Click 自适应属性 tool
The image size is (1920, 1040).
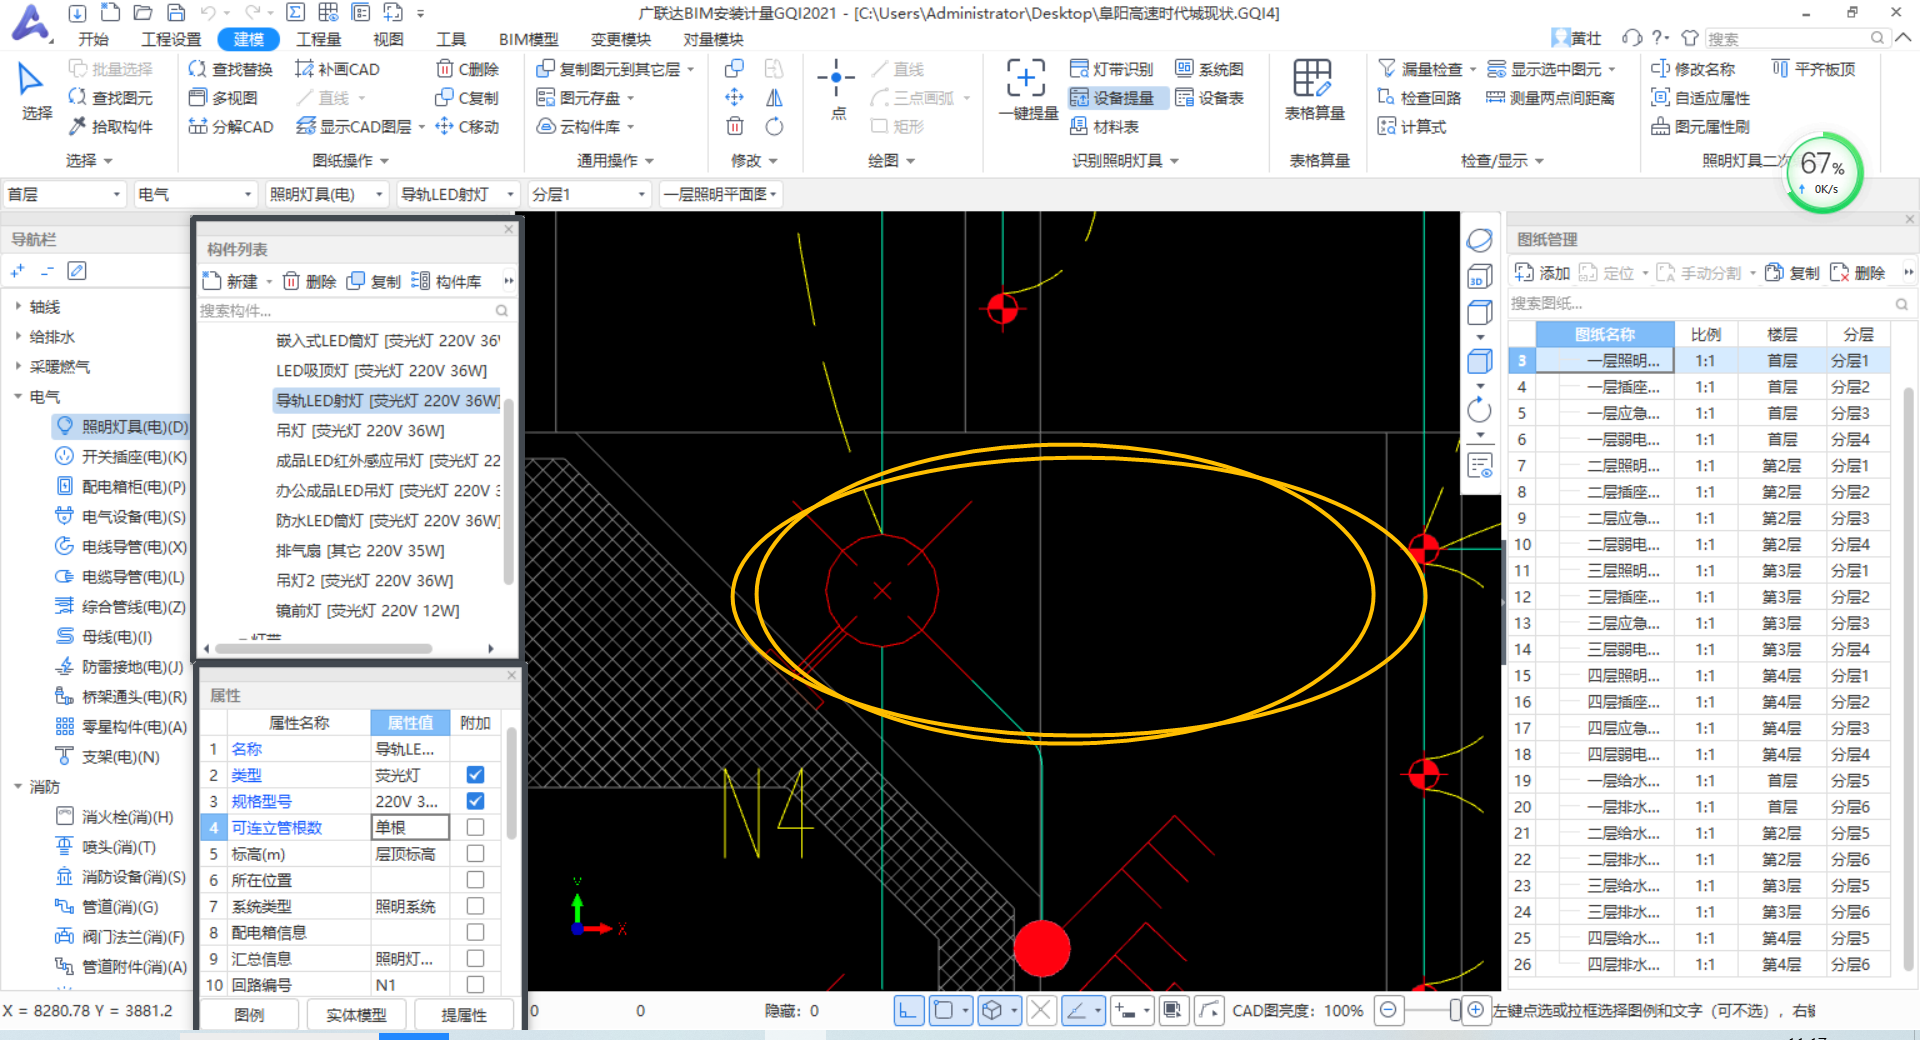(1700, 98)
